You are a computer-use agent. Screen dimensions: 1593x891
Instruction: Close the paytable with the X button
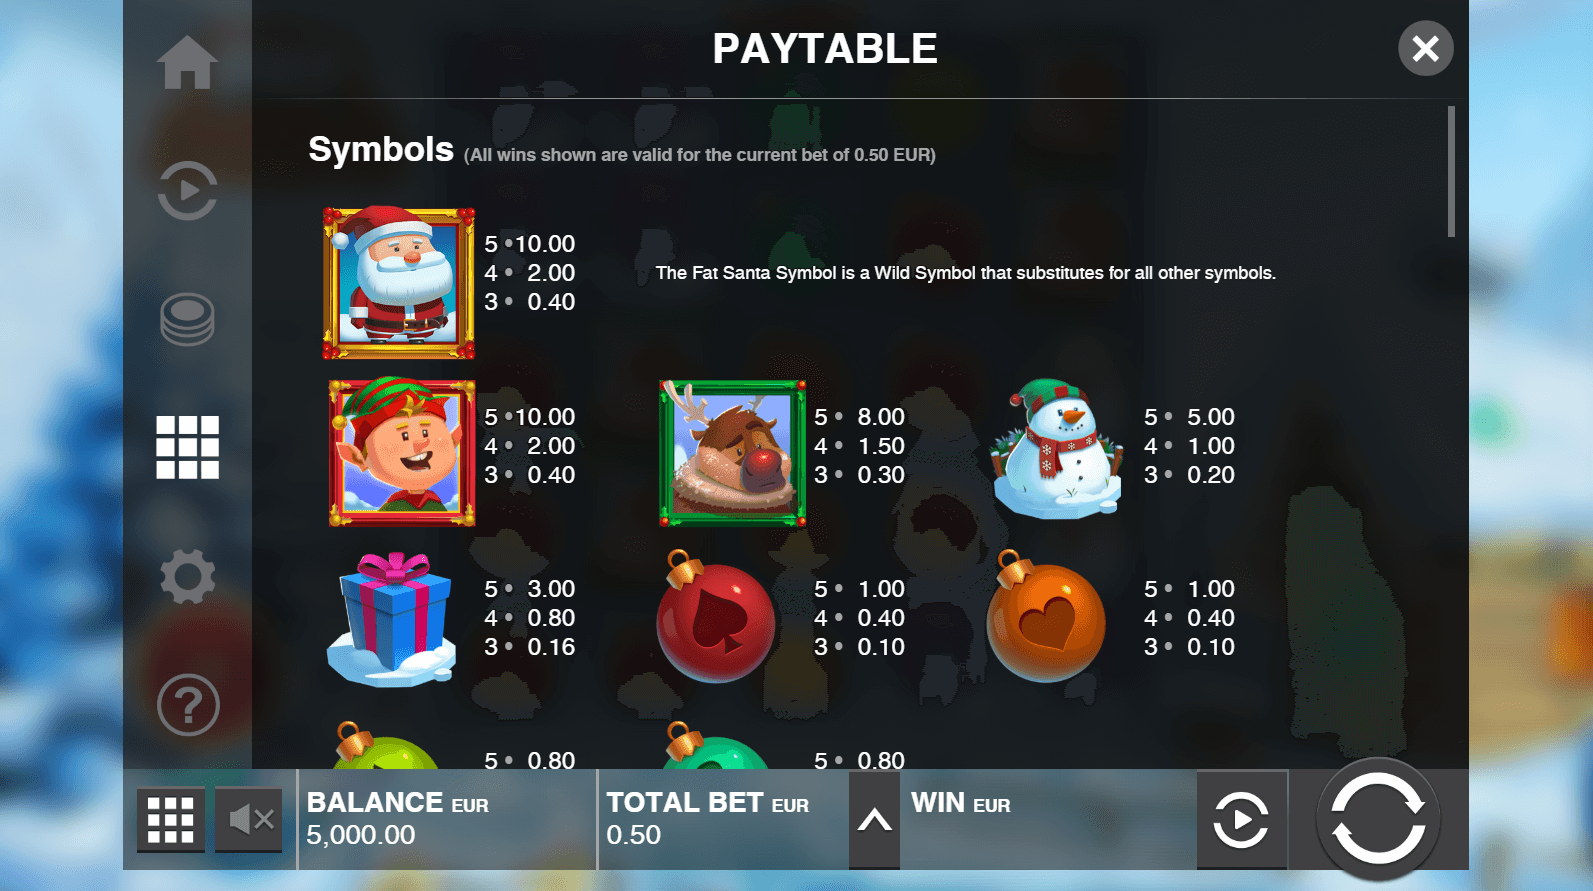(x=1425, y=48)
